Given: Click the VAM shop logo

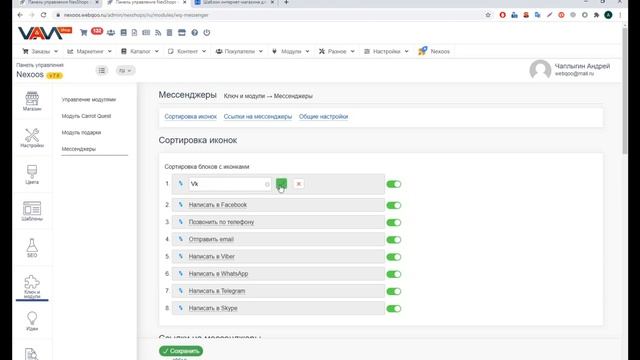Looking at the screenshot, I should 44,33.
